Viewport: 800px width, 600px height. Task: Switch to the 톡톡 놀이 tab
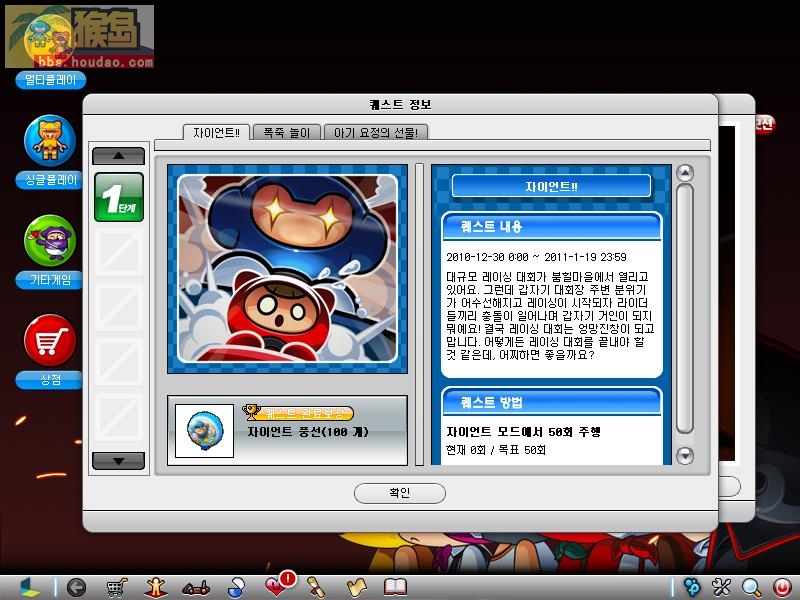click(286, 133)
